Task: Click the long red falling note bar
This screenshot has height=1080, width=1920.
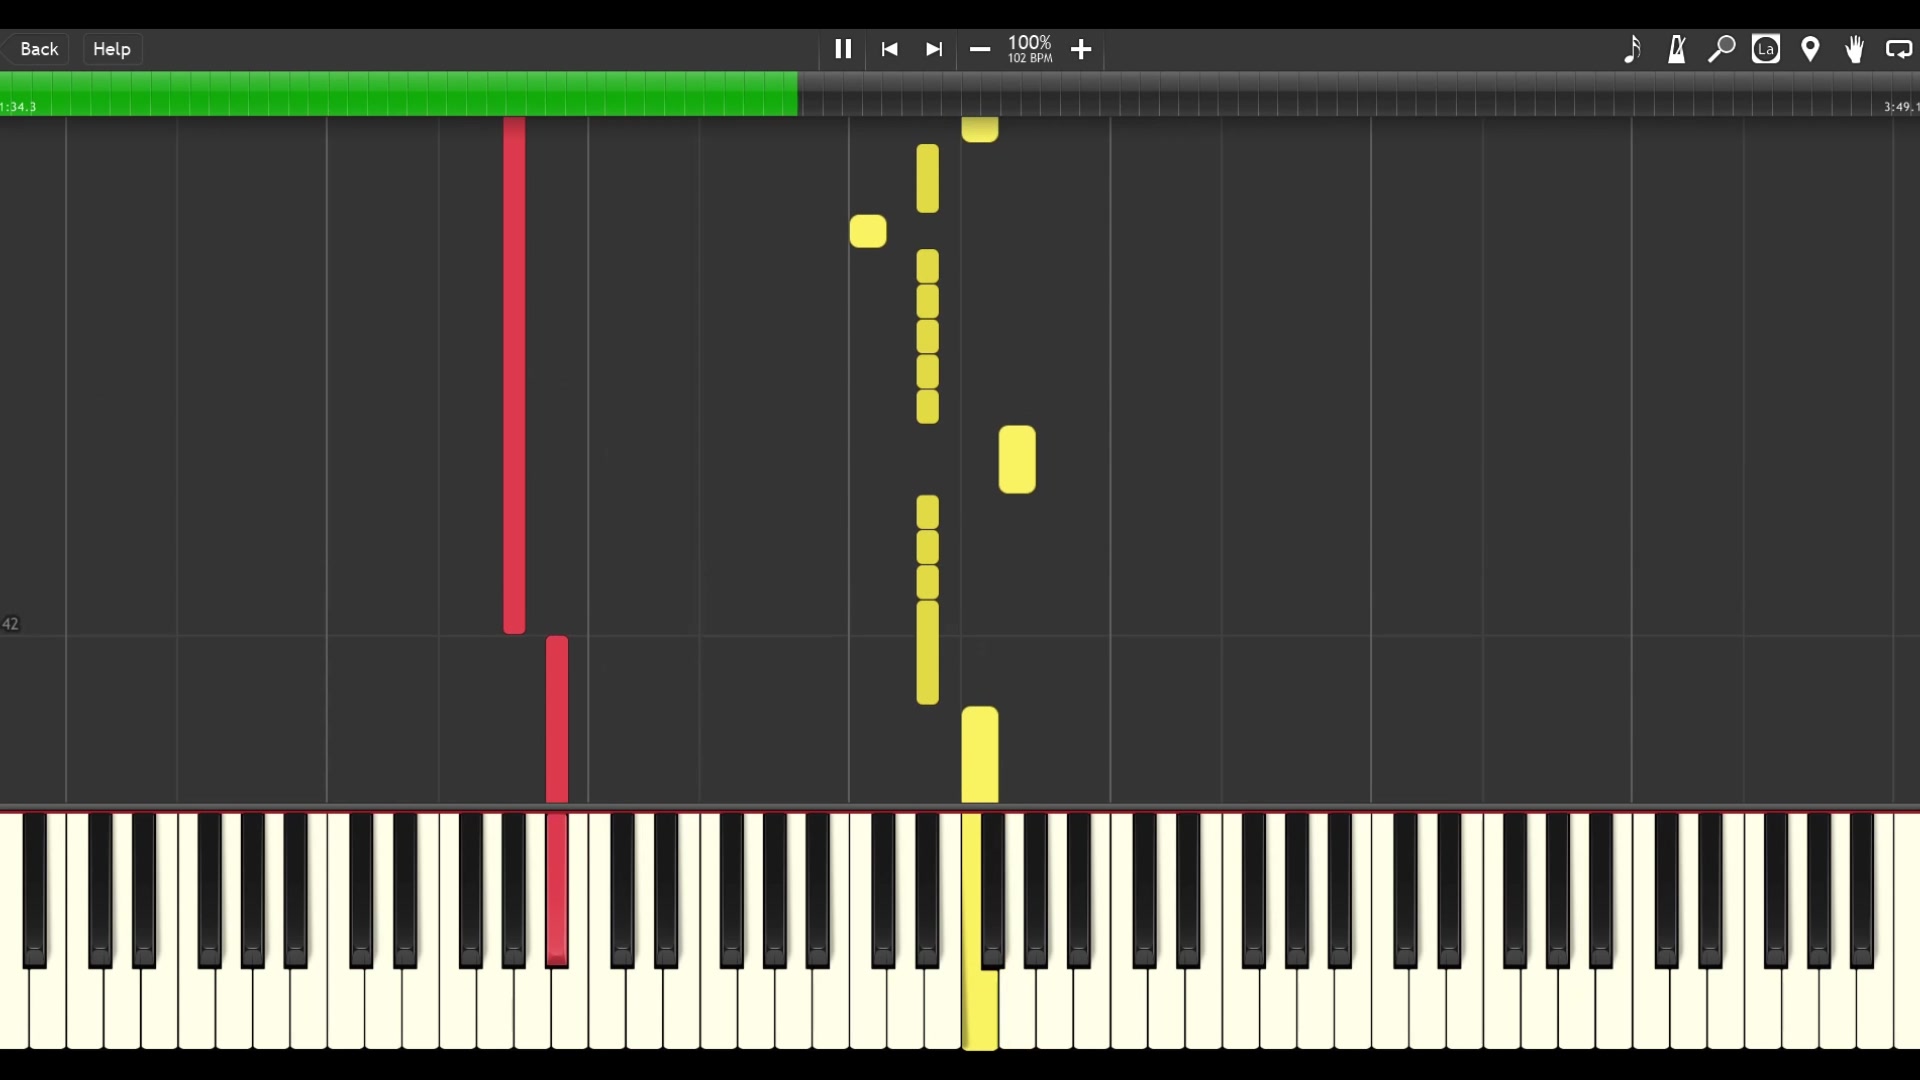Action: [514, 375]
